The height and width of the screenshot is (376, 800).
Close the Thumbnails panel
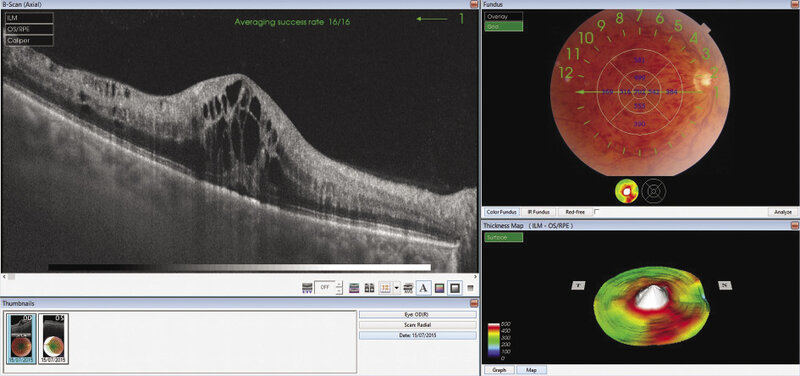[x=473, y=303]
